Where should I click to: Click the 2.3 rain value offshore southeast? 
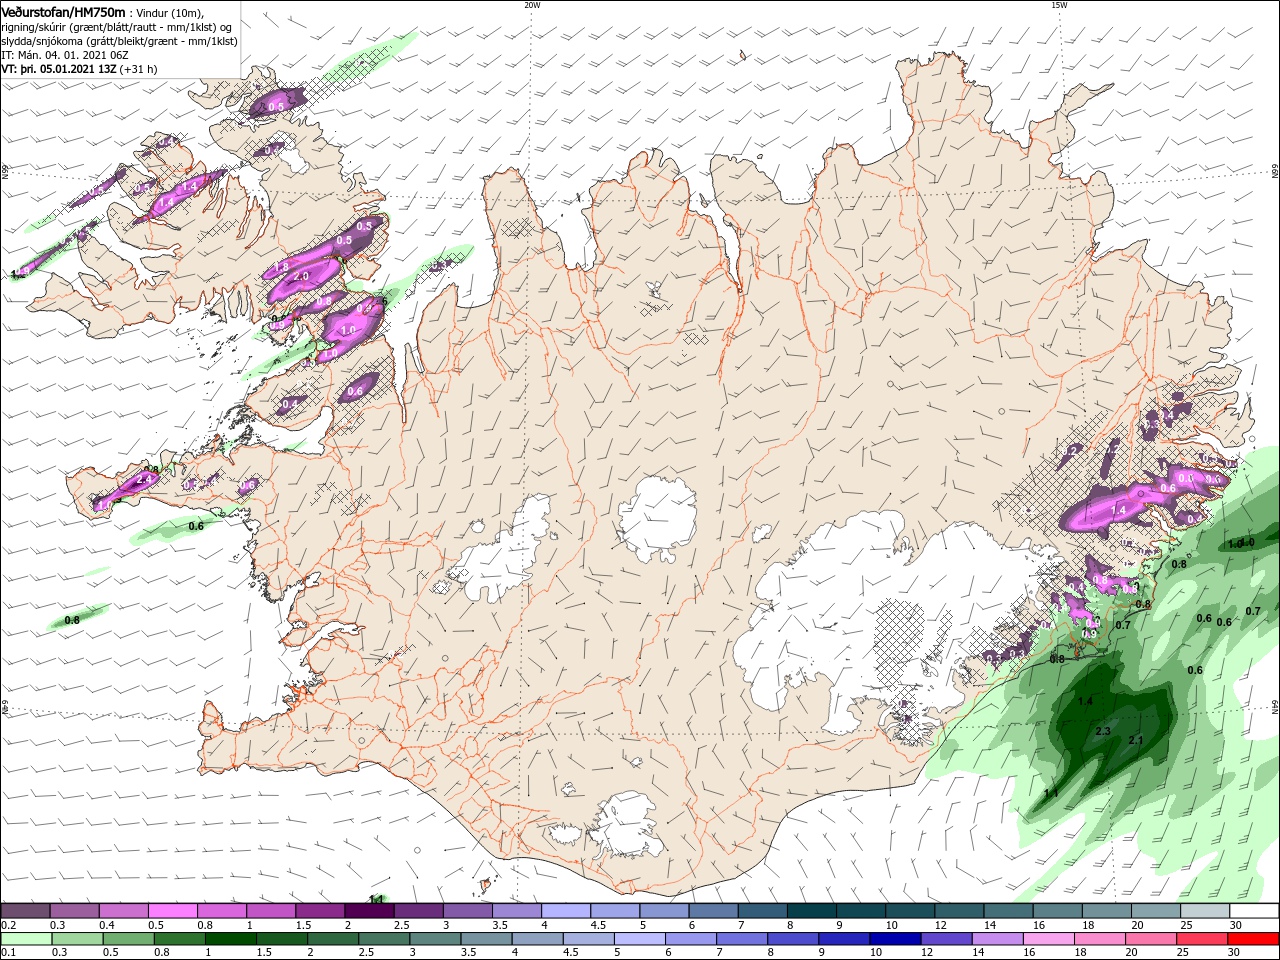coord(1103,732)
